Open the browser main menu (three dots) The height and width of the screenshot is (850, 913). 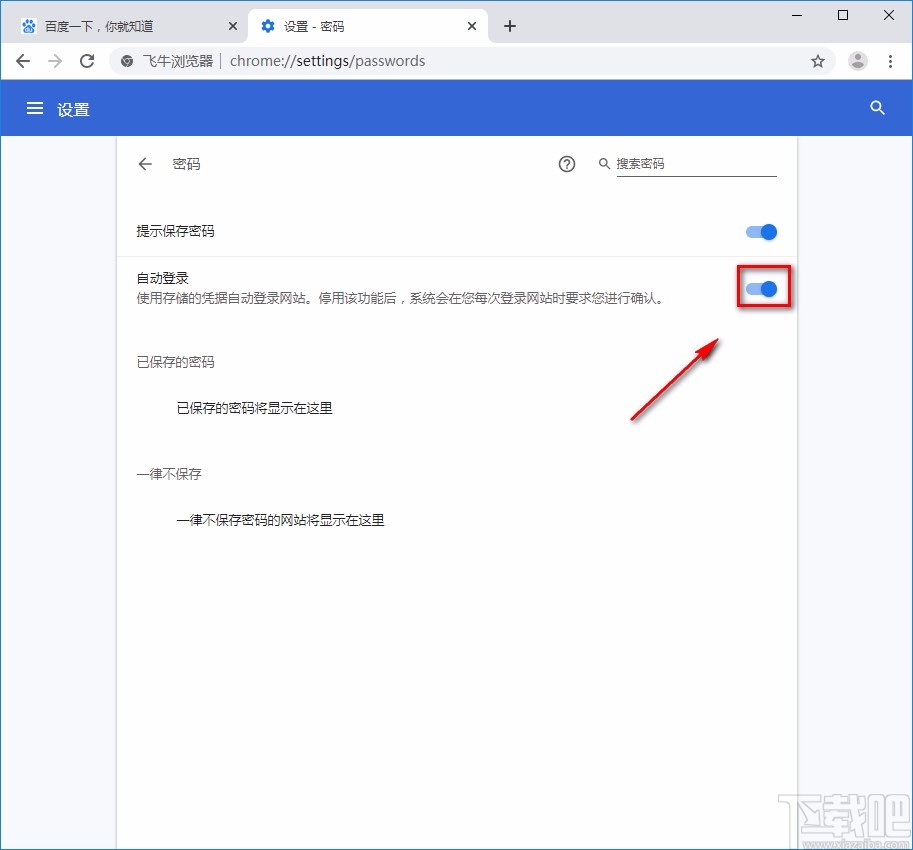(891, 61)
